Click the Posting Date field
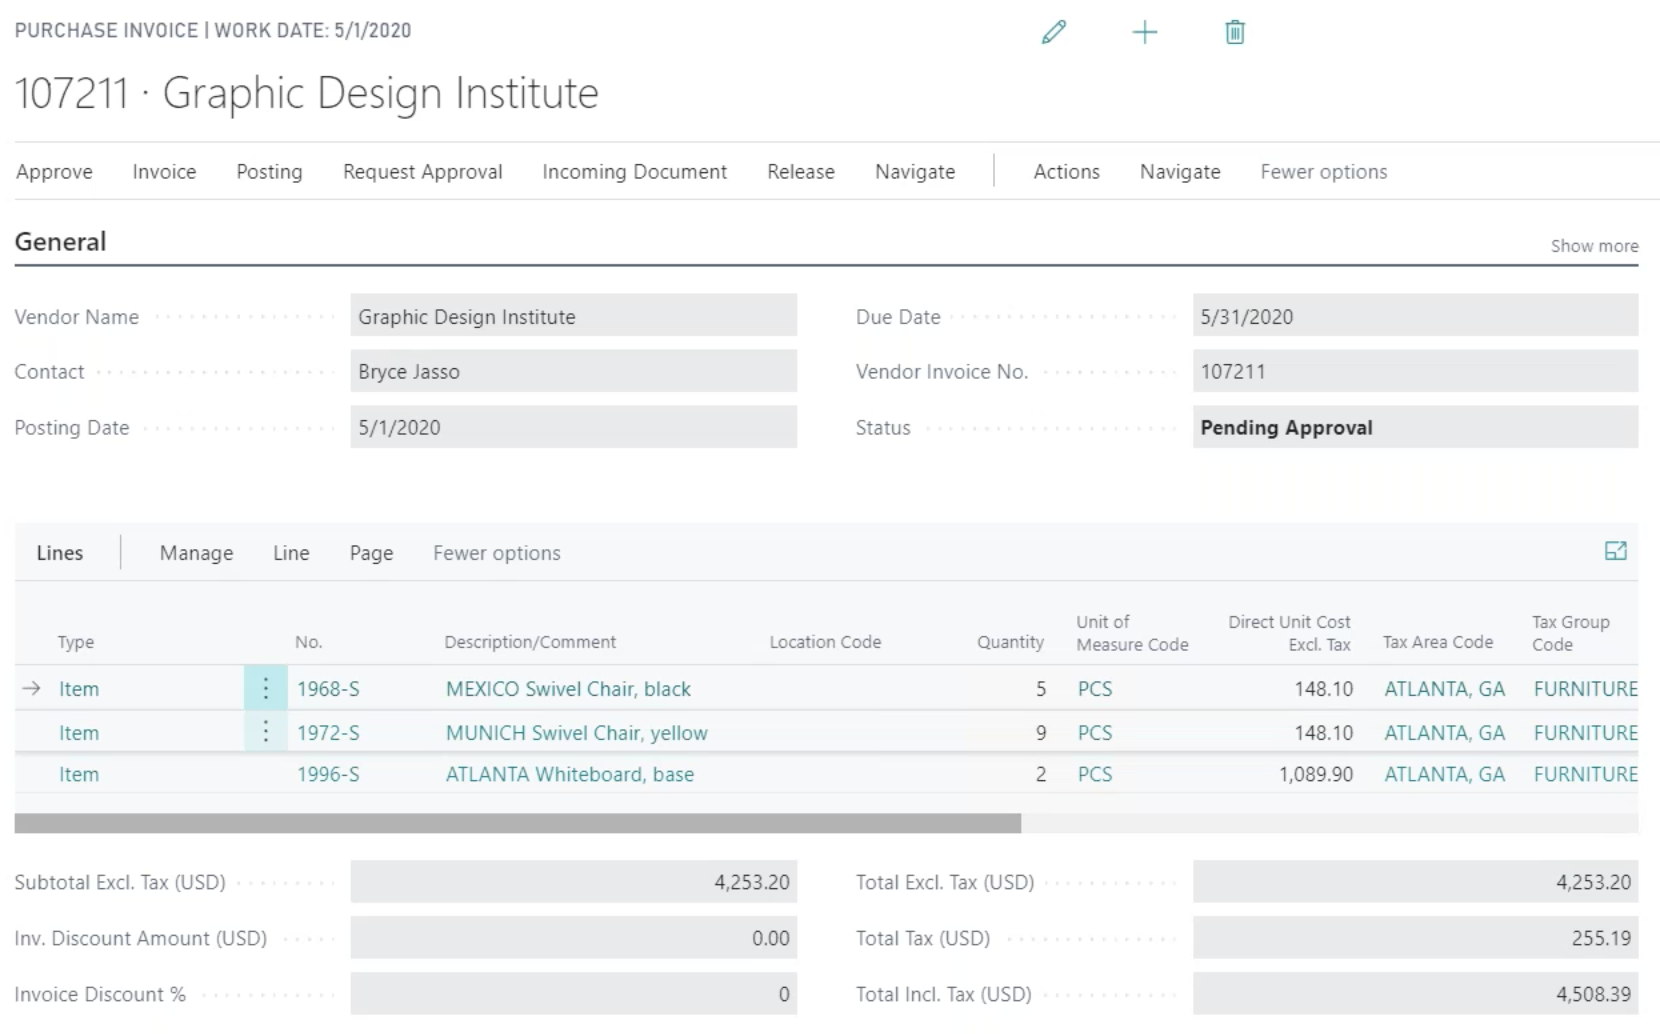The height and width of the screenshot is (1034, 1660). (x=573, y=427)
